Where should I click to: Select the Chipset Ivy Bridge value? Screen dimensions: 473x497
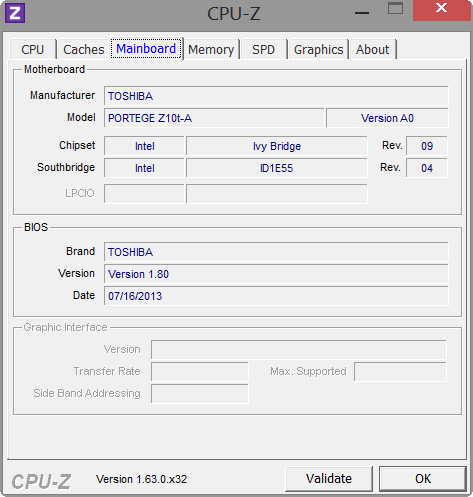coord(277,146)
